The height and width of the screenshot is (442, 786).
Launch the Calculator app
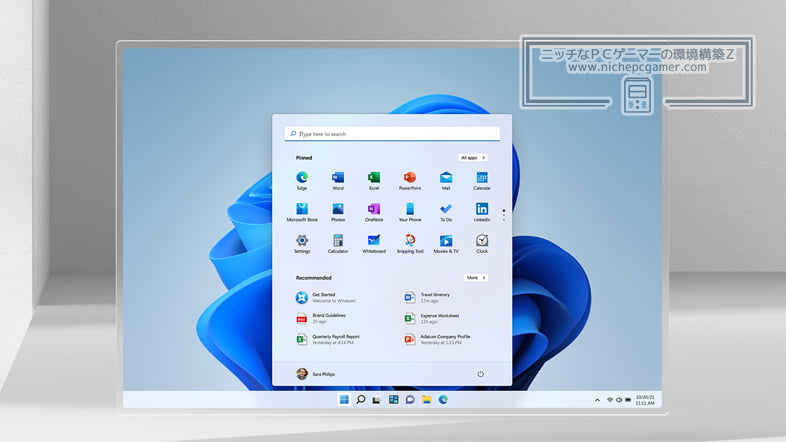tap(338, 244)
